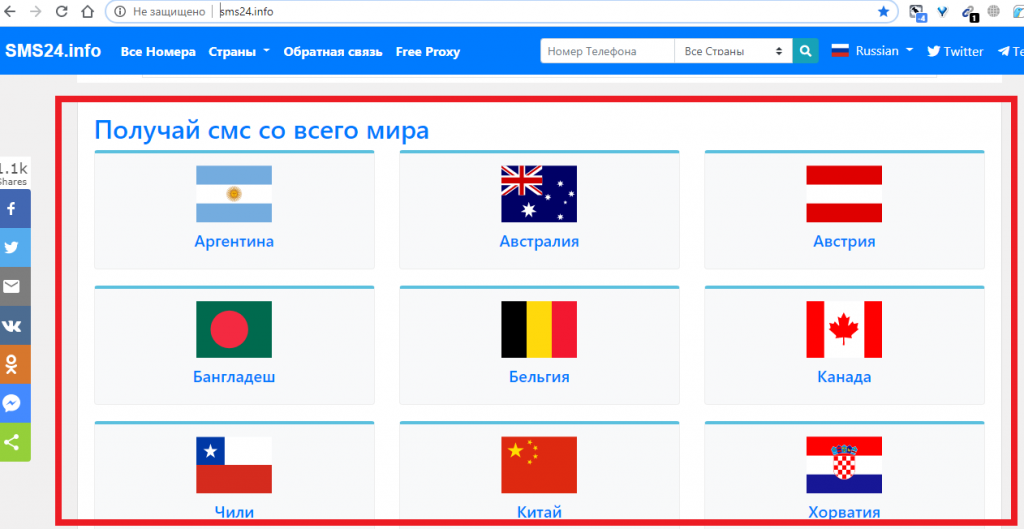1024x529 pixels.
Task: Click the Odnoklassniki share icon
Action: [x=13, y=365]
